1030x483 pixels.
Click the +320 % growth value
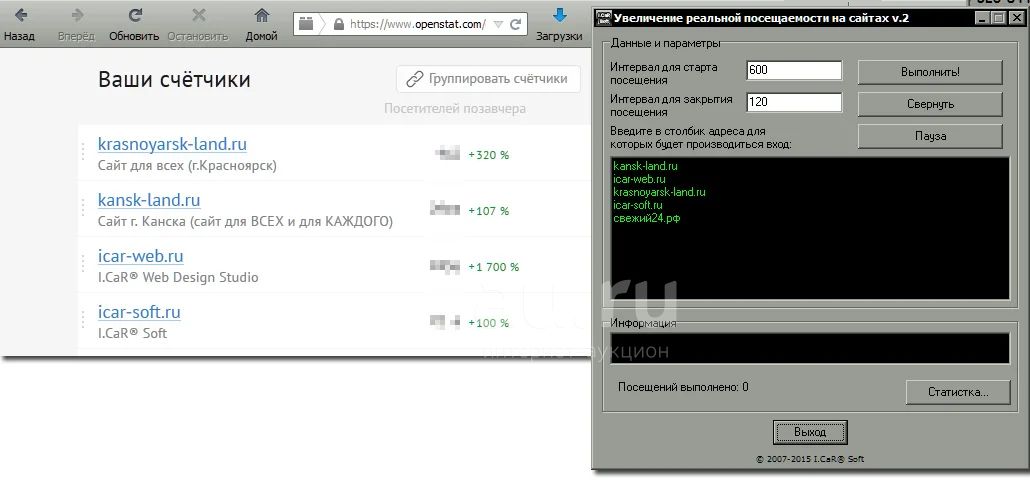pyautogui.click(x=489, y=155)
